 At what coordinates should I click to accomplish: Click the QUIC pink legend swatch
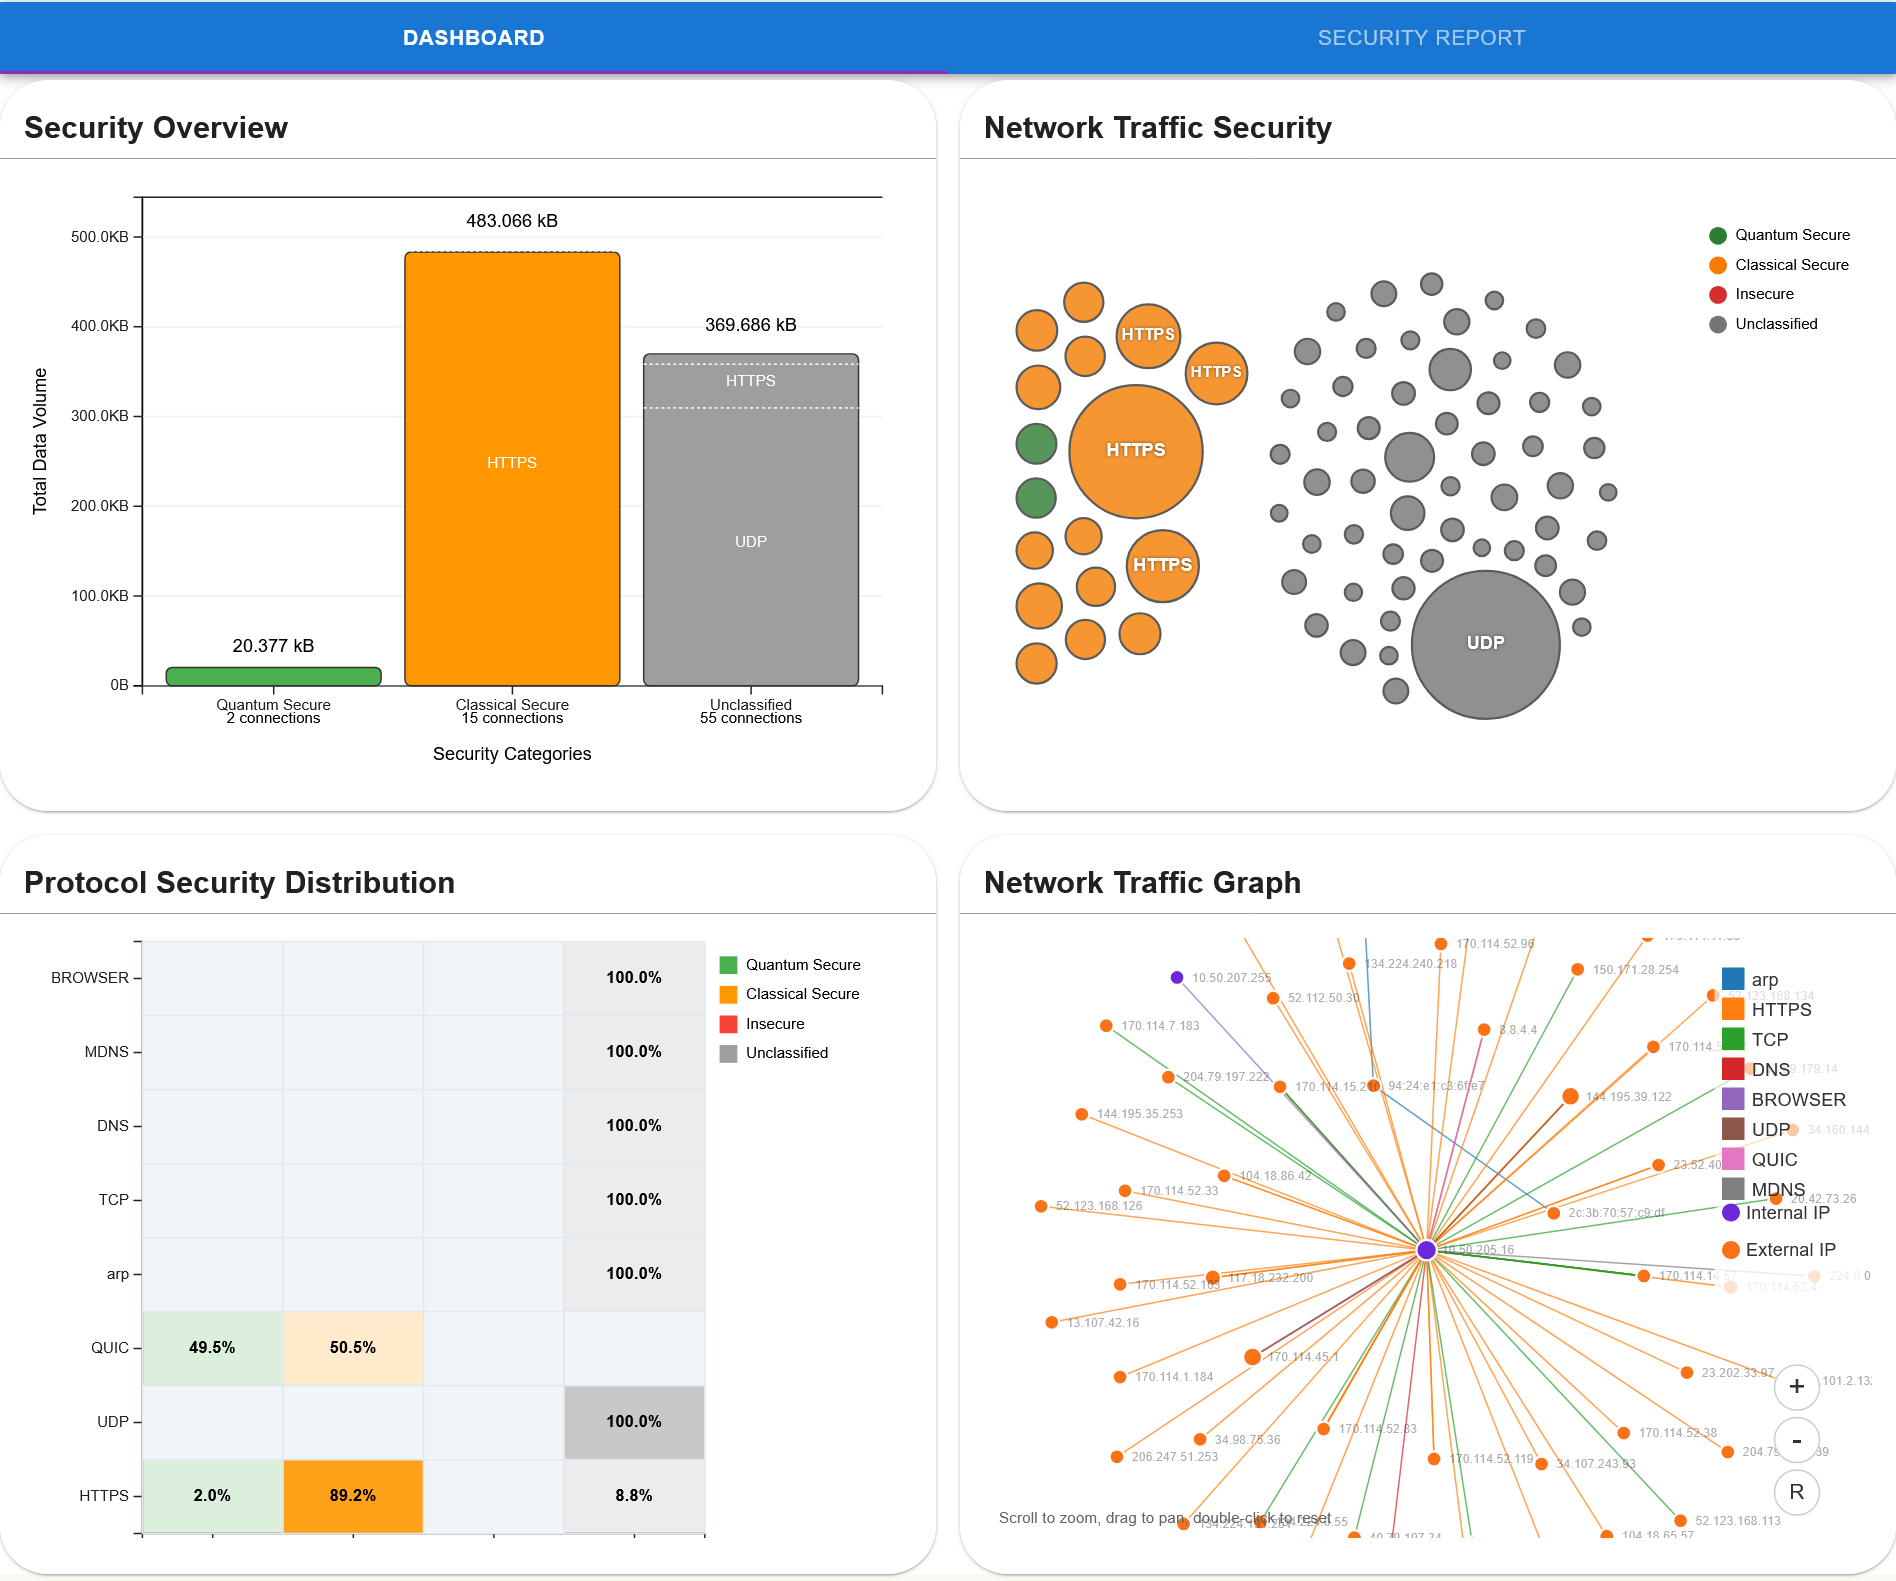1733,1159
